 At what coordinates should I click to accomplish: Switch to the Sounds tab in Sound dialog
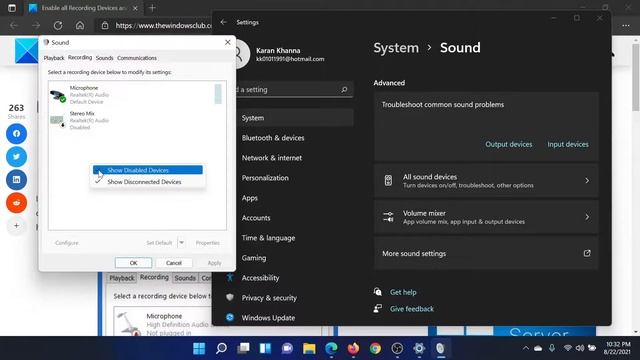click(x=104, y=58)
